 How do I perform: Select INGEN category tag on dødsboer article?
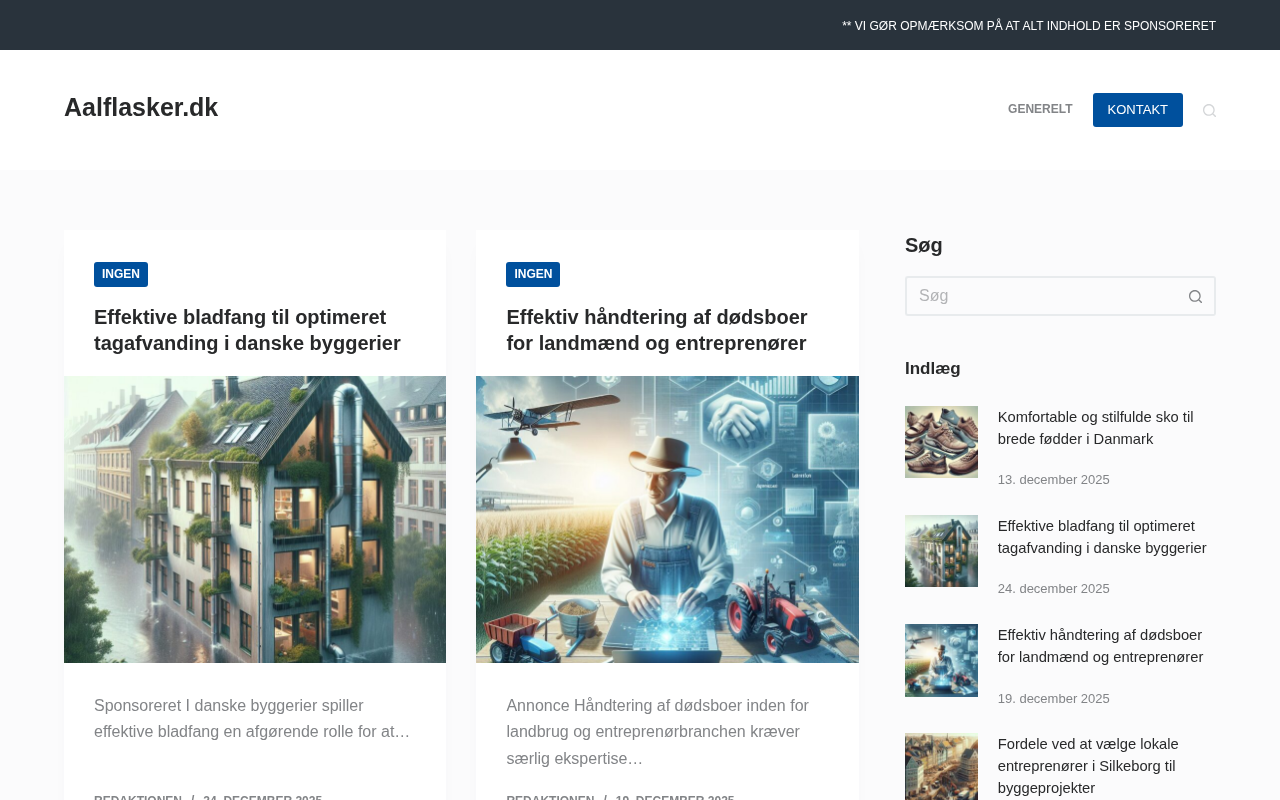[533, 274]
